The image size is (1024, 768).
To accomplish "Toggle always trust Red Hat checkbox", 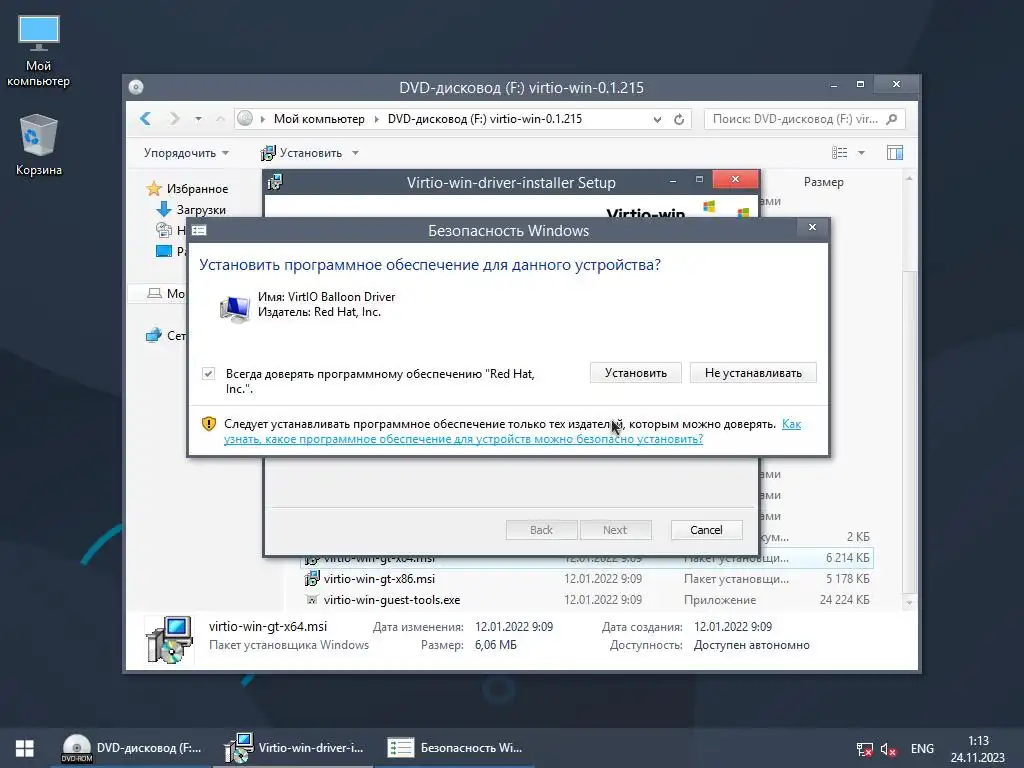I will [208, 374].
